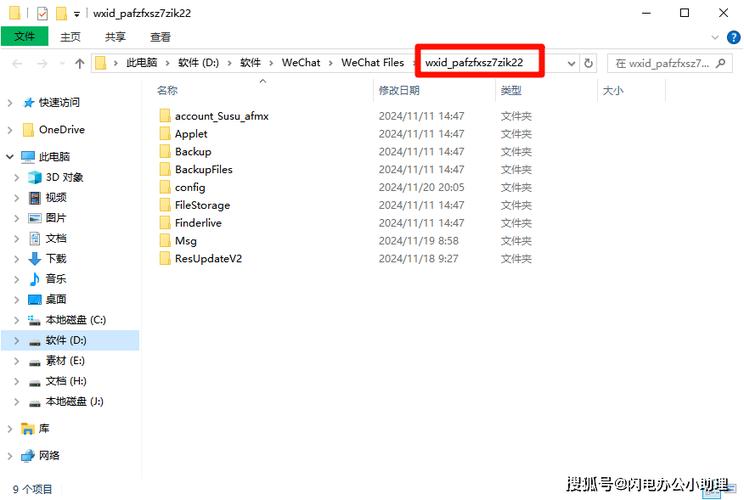Sort by the 修改日期 column header
The width and height of the screenshot is (744, 500).
[x=399, y=90]
